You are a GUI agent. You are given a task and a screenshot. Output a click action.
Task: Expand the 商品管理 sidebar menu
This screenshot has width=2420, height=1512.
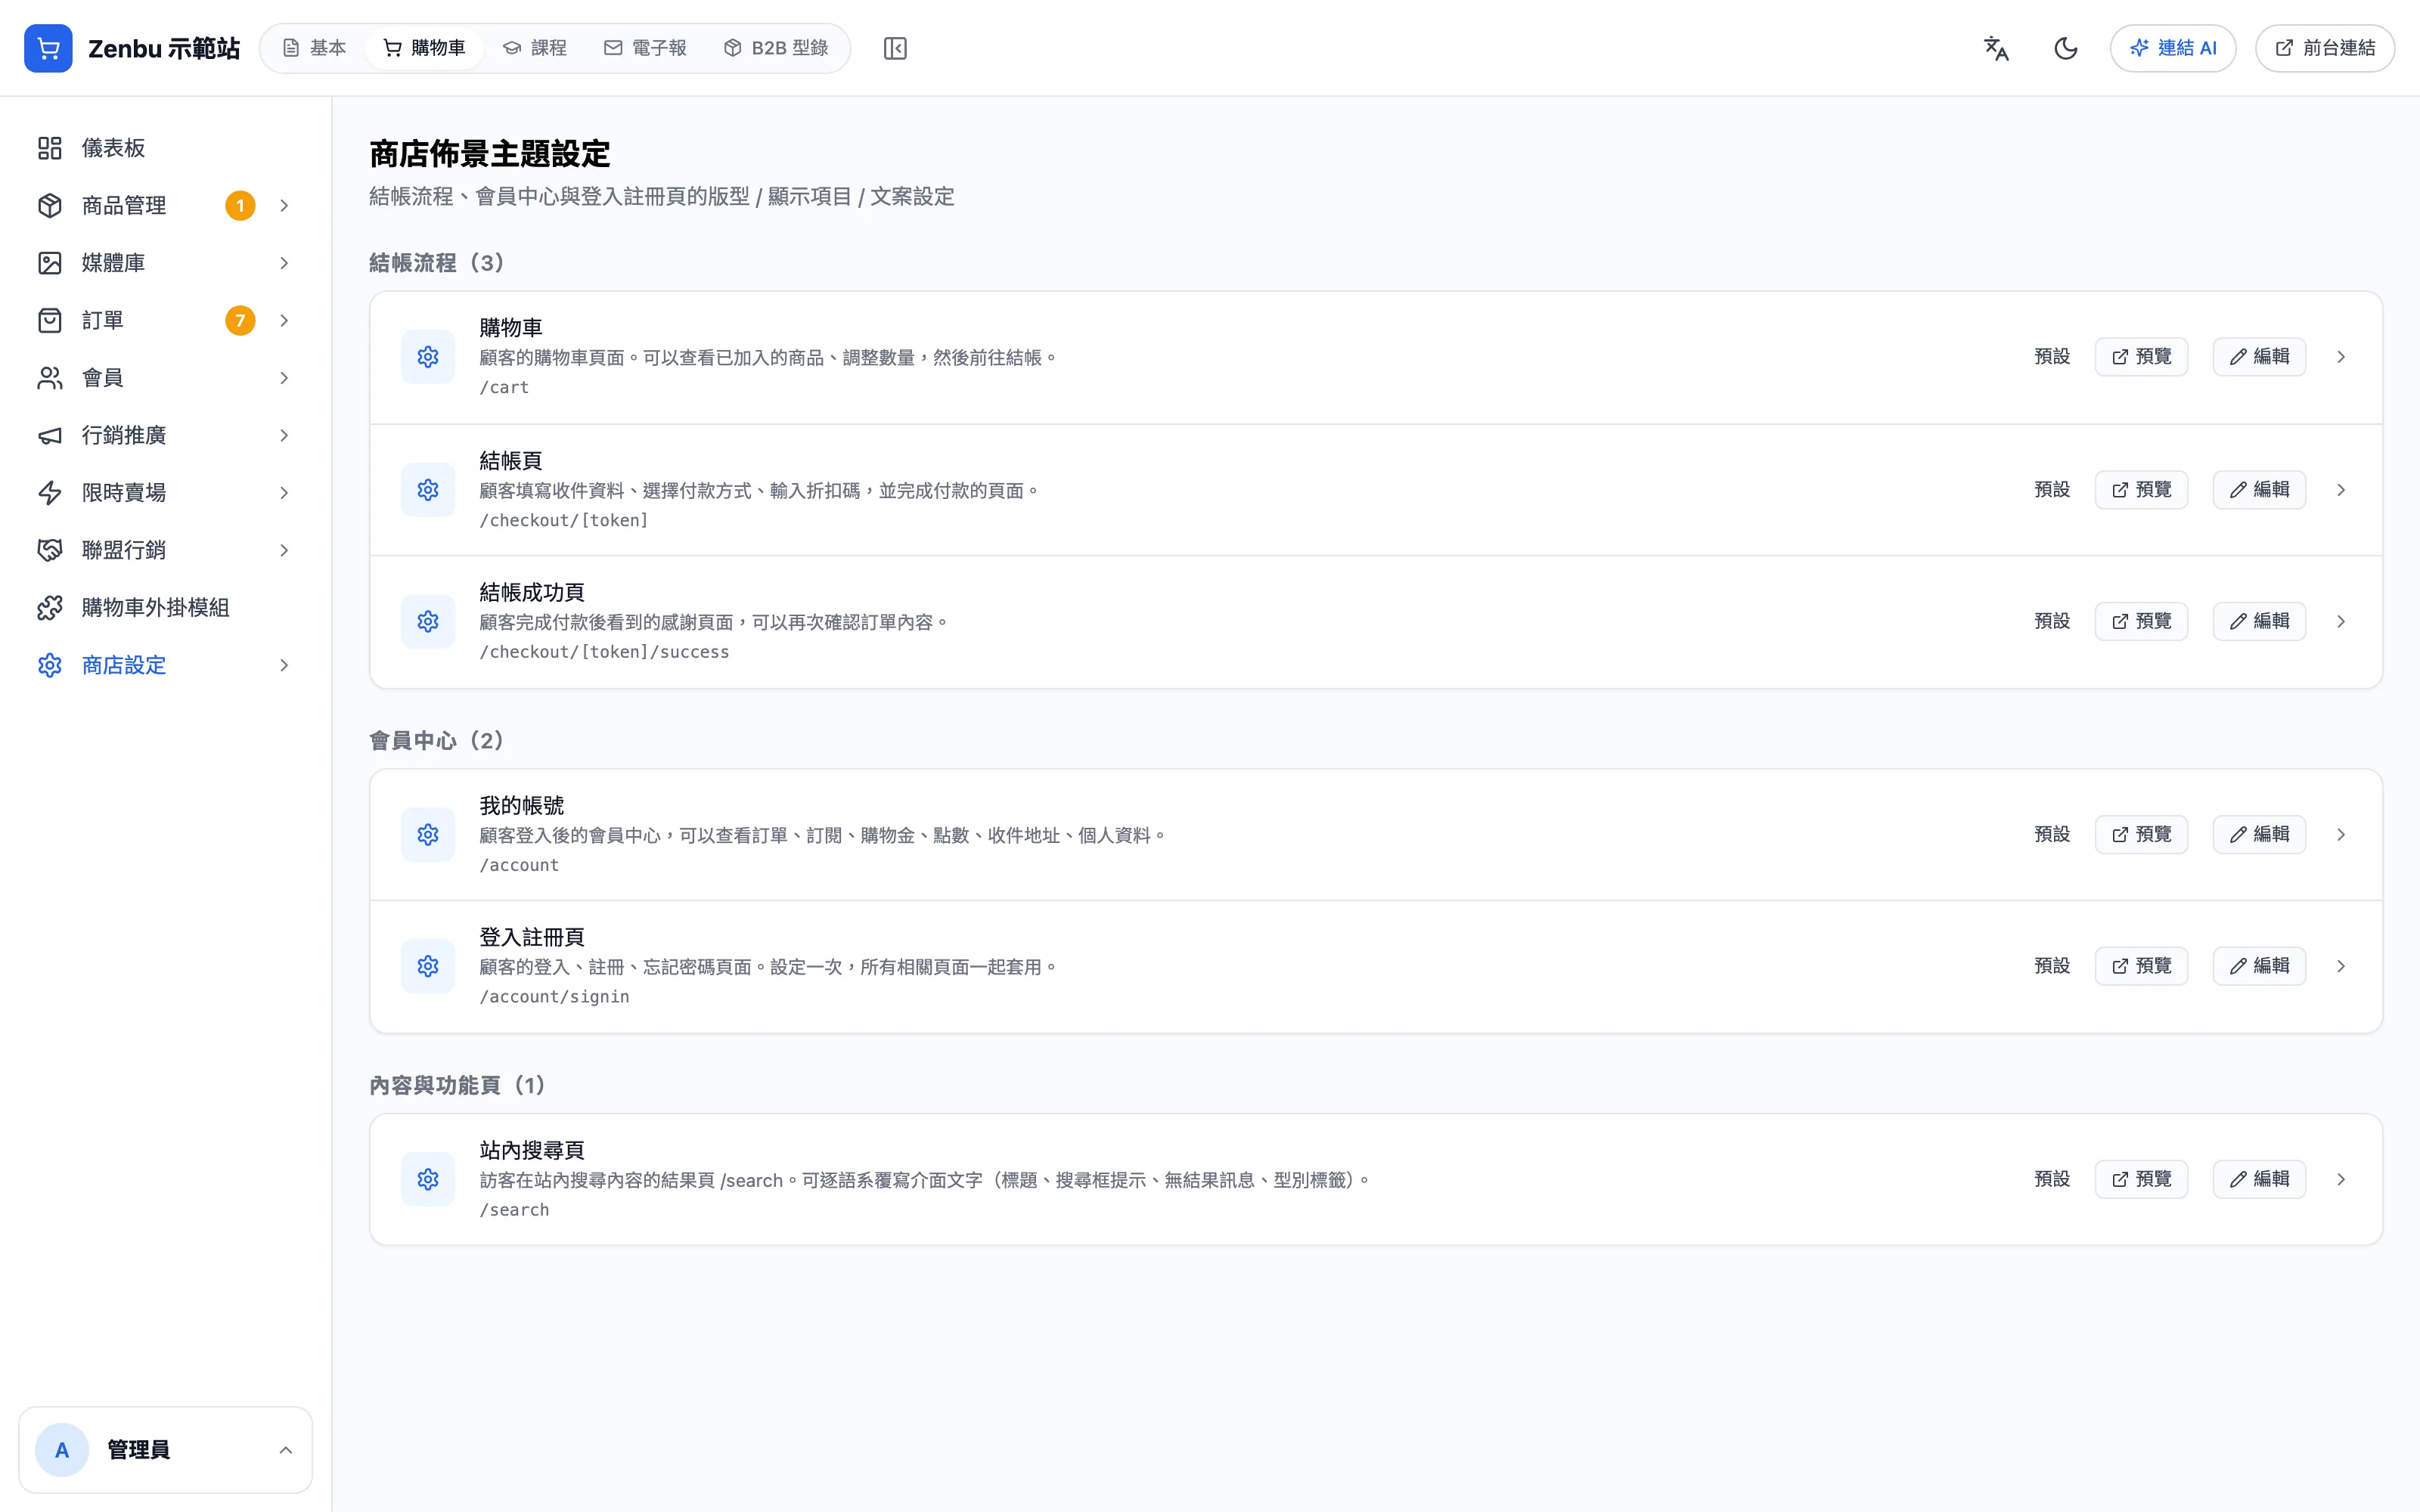coord(284,206)
